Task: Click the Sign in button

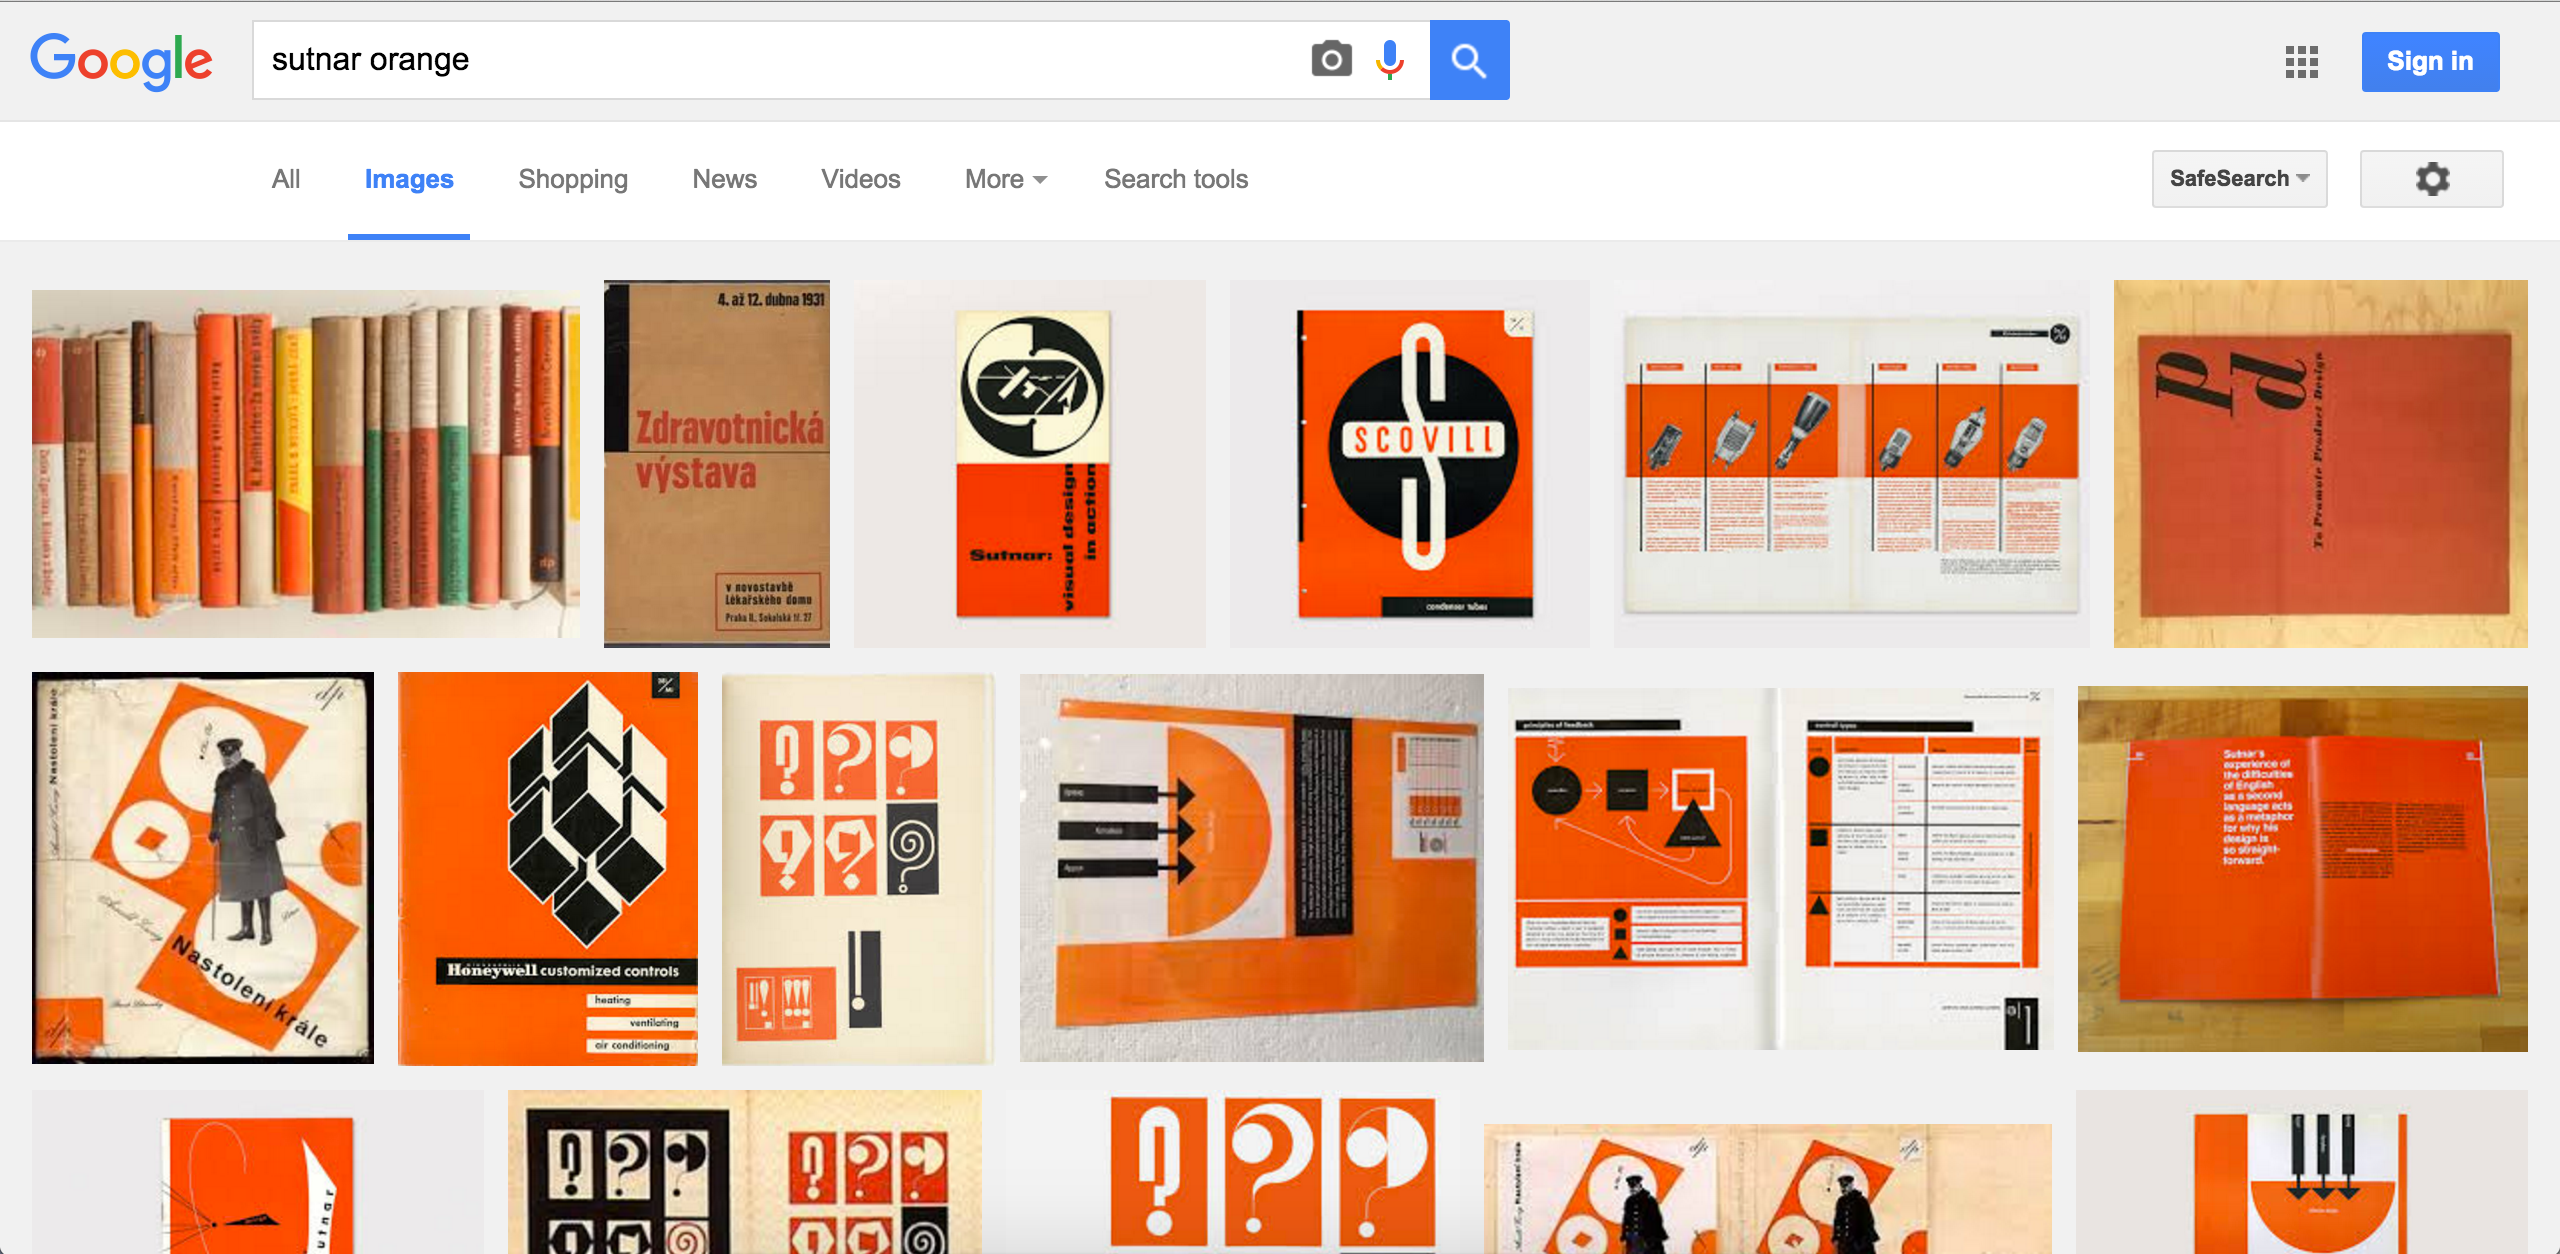Action: [2429, 62]
